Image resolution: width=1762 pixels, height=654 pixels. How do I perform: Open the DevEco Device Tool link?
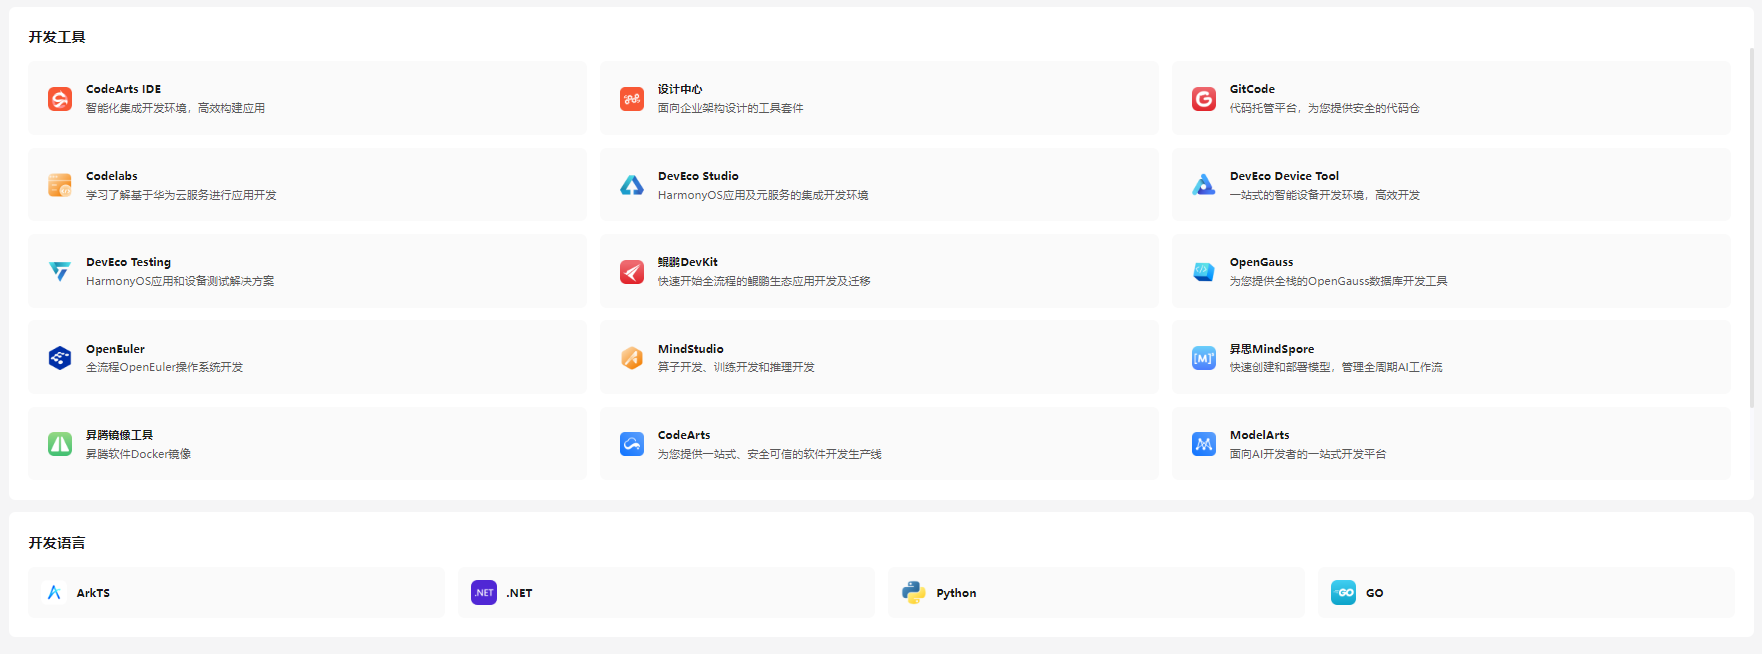(1284, 176)
